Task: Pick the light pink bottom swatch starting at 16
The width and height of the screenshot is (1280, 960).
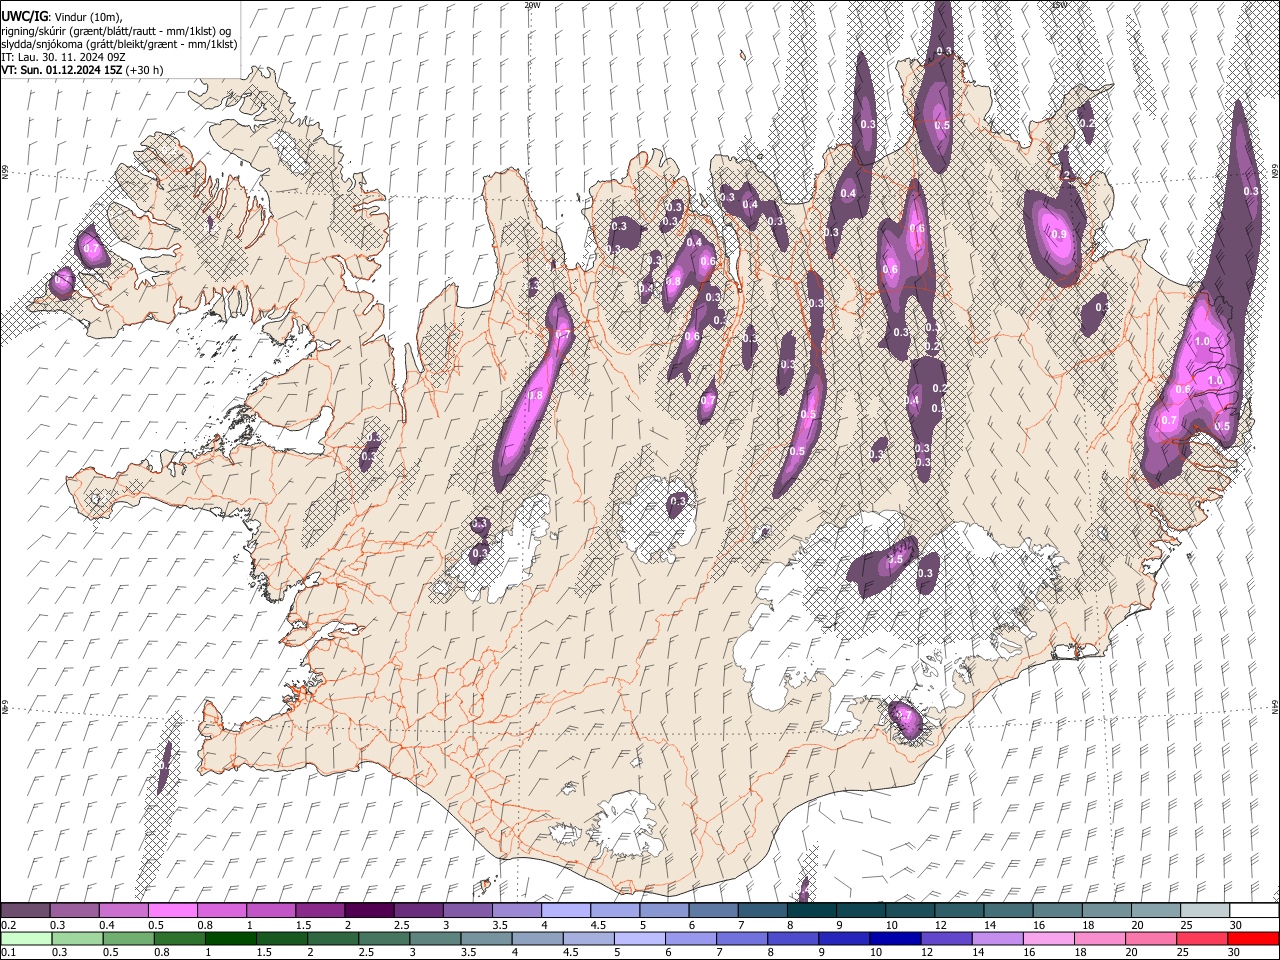Action: pos(1048,938)
